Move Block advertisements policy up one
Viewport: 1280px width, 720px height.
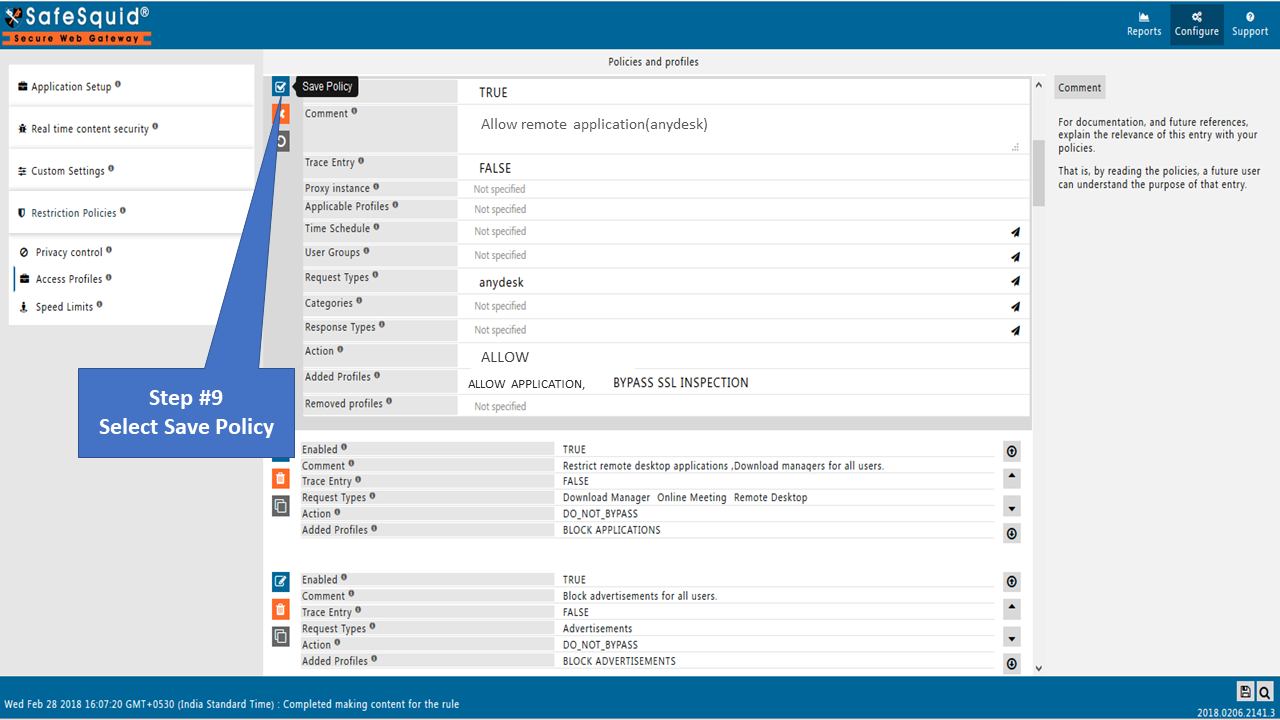pyautogui.click(x=1012, y=608)
